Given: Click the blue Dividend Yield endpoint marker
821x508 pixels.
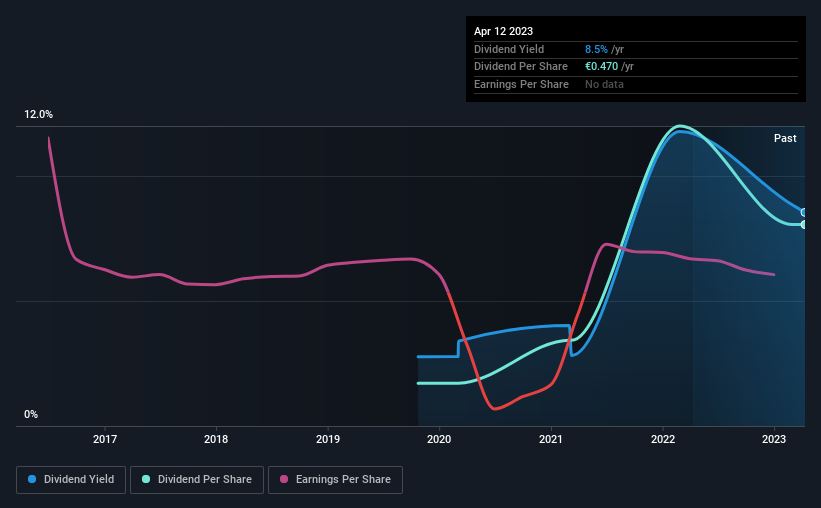Looking at the screenshot, I should pyautogui.click(x=804, y=213).
